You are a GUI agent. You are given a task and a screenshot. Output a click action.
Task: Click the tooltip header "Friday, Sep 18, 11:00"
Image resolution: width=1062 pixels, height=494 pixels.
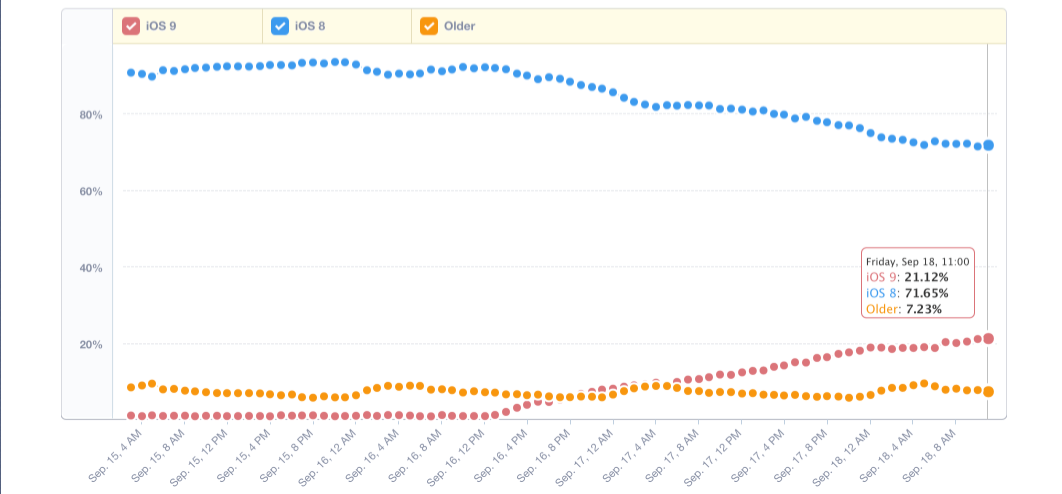(917, 262)
